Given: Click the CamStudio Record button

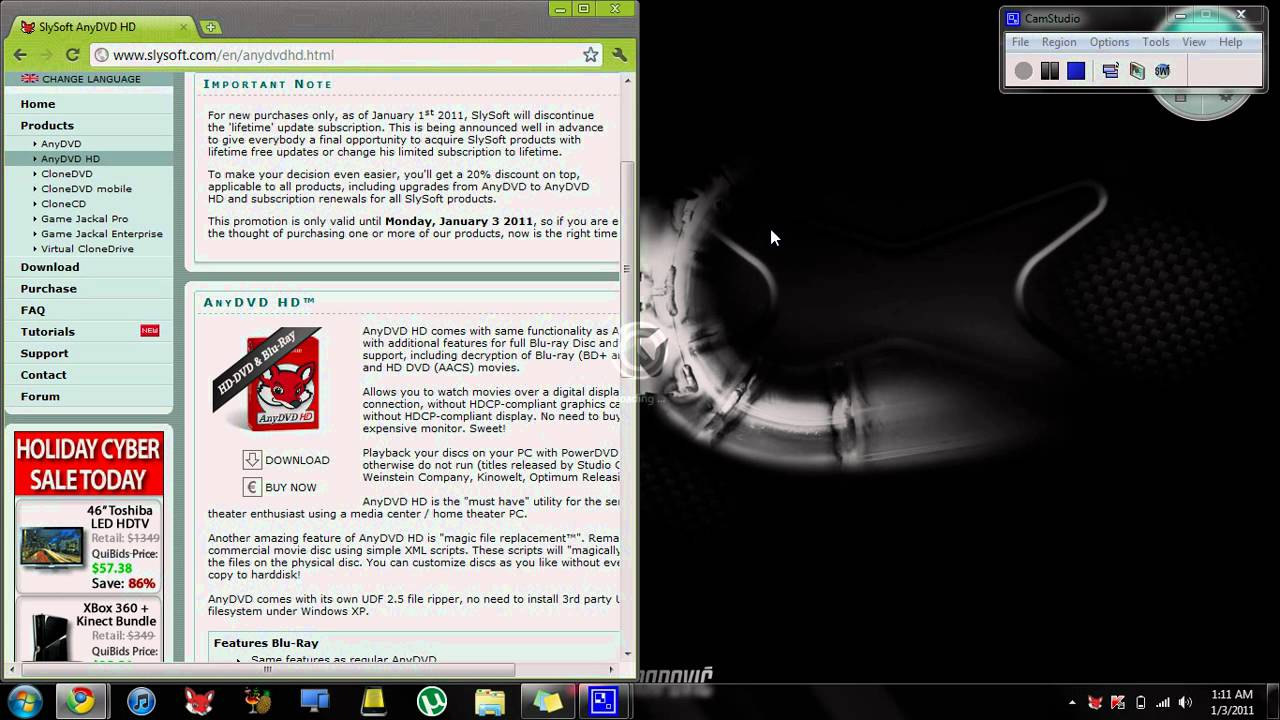Looking at the screenshot, I should (x=1023, y=71).
